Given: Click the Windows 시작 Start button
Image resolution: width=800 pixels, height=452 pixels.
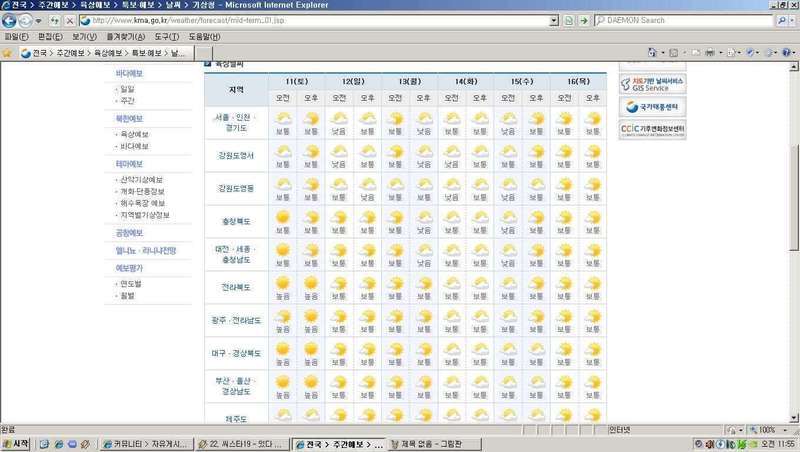Looking at the screenshot, I should (x=15, y=444).
